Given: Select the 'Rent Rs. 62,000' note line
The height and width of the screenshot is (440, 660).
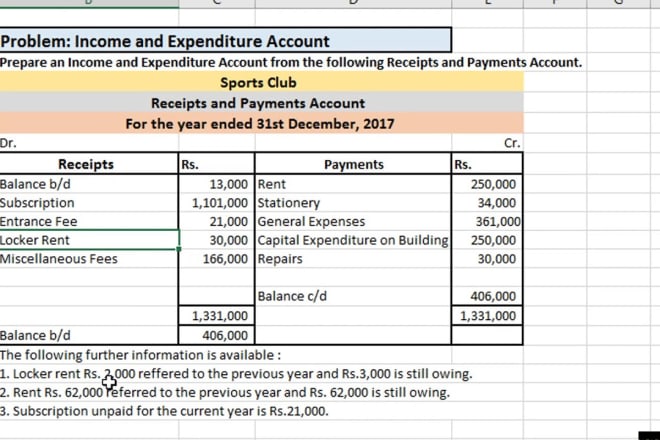Looking at the screenshot, I should (225, 392).
